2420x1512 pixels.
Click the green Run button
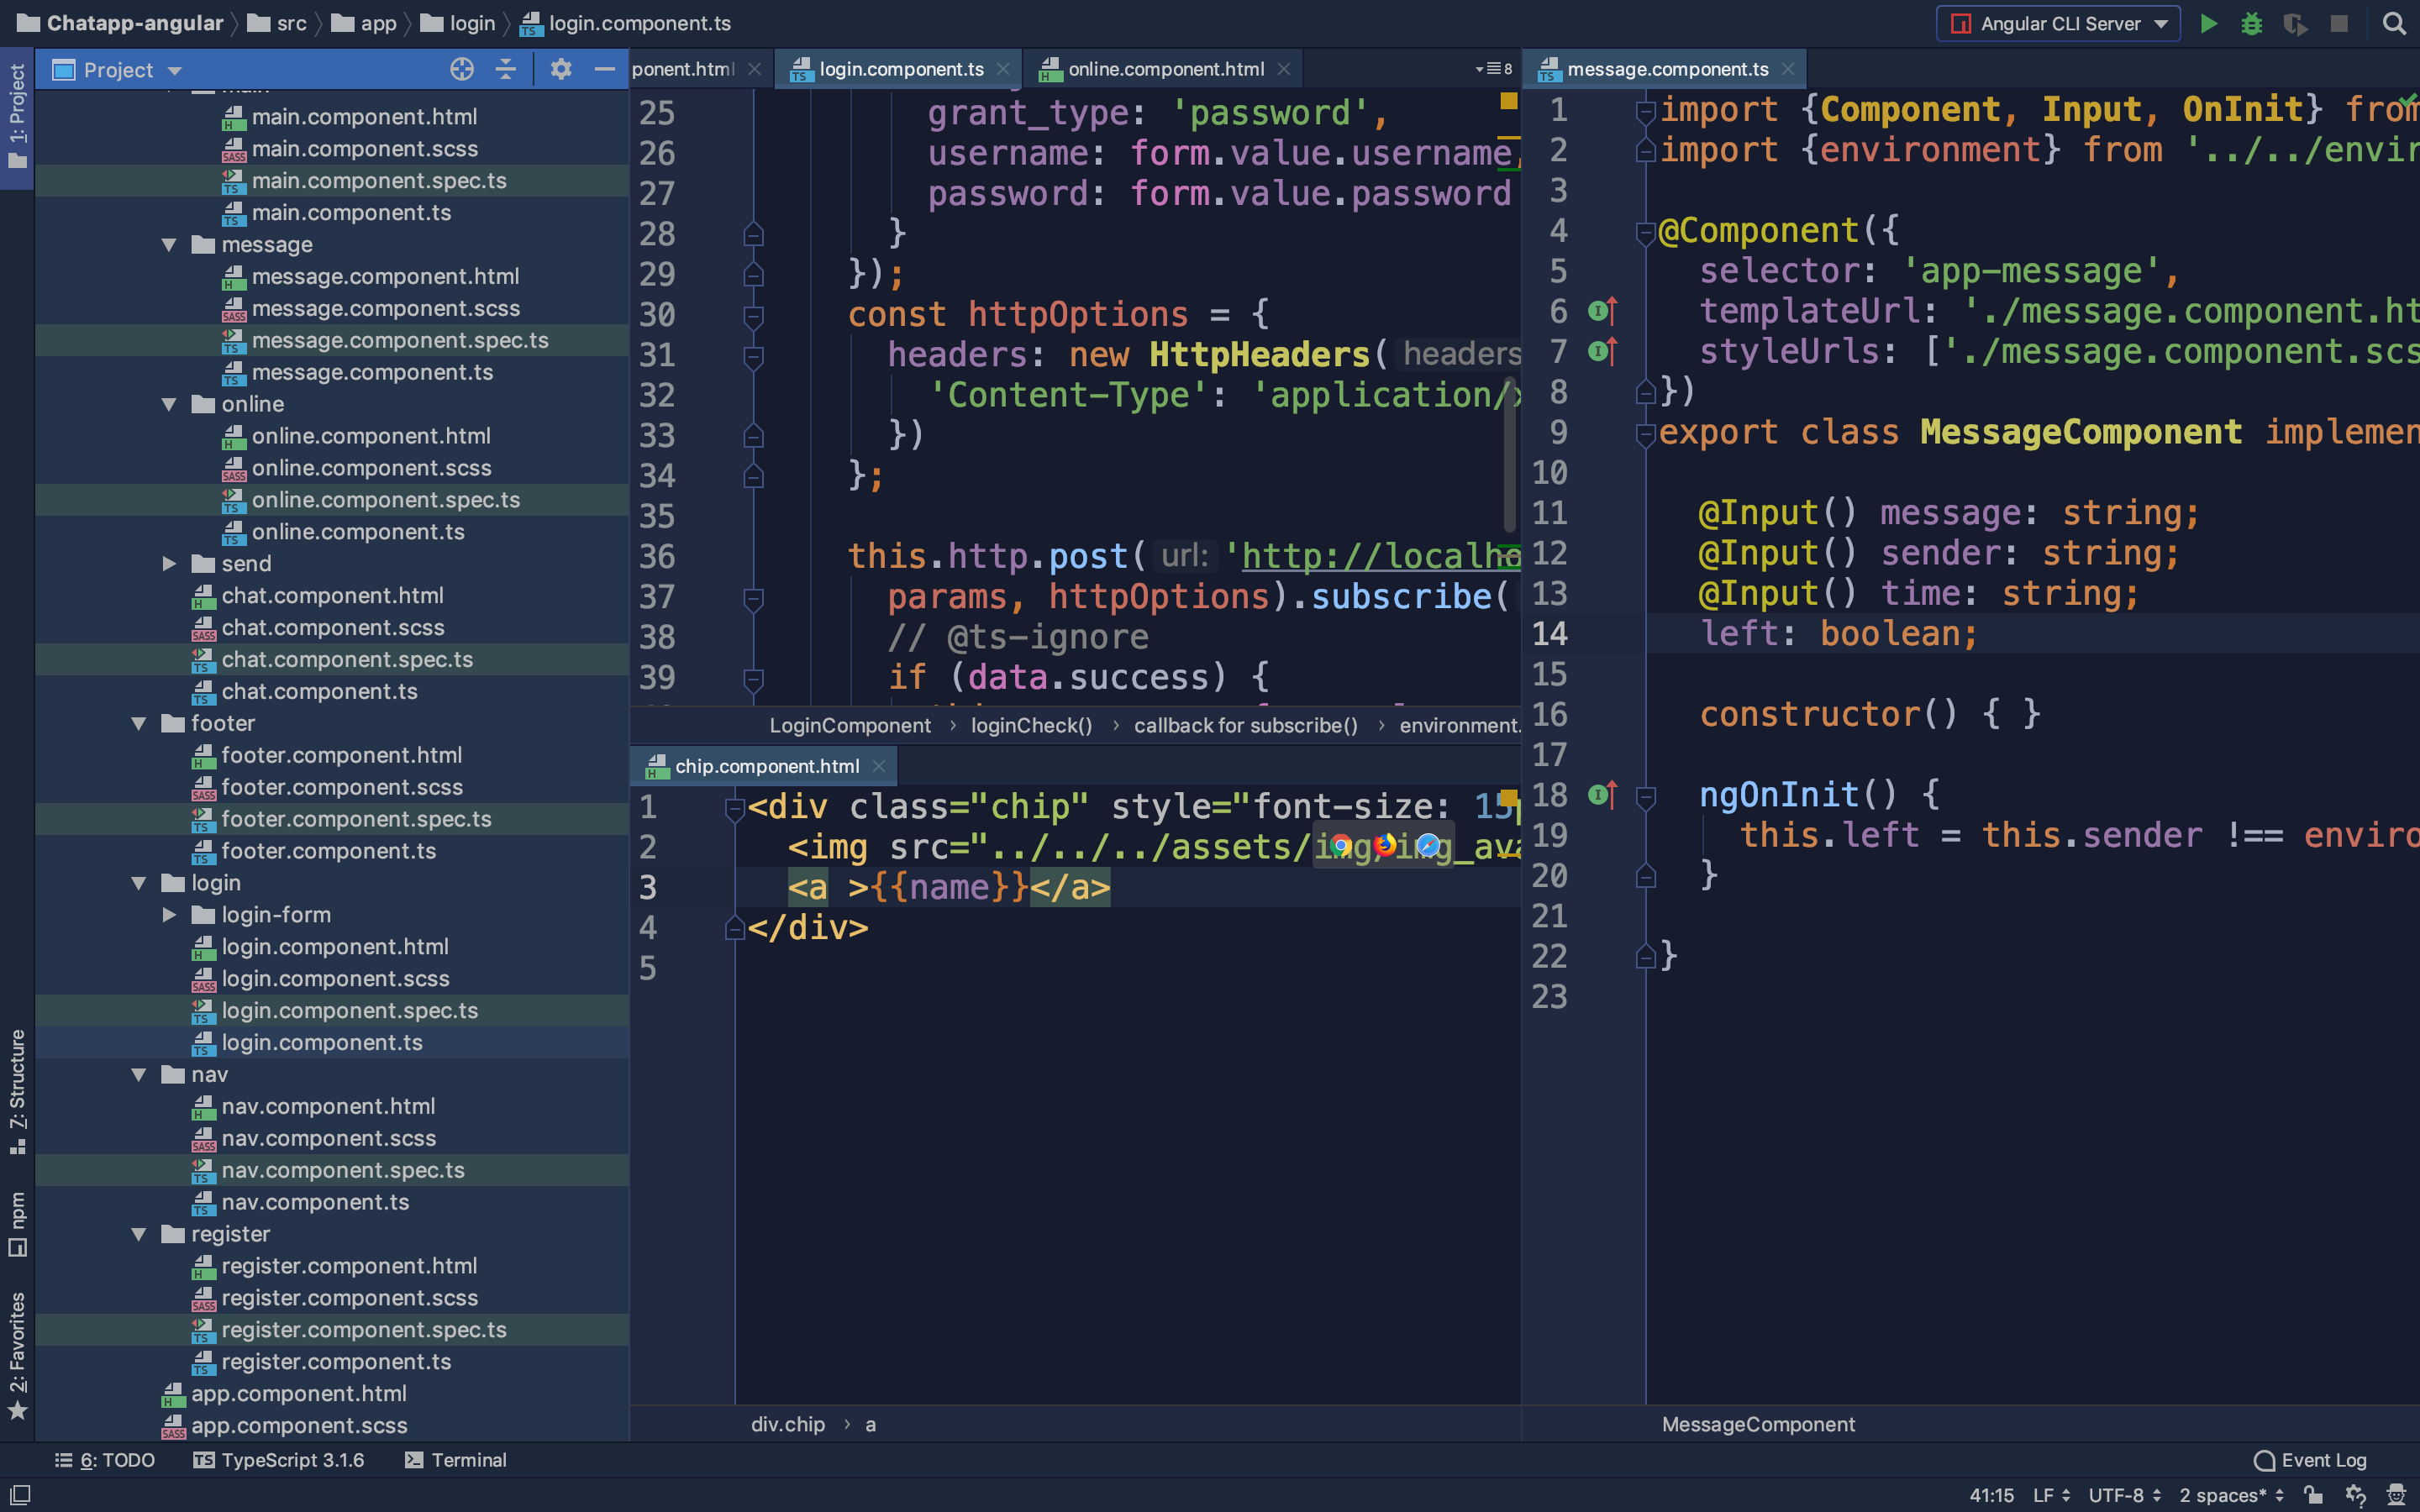[2208, 23]
